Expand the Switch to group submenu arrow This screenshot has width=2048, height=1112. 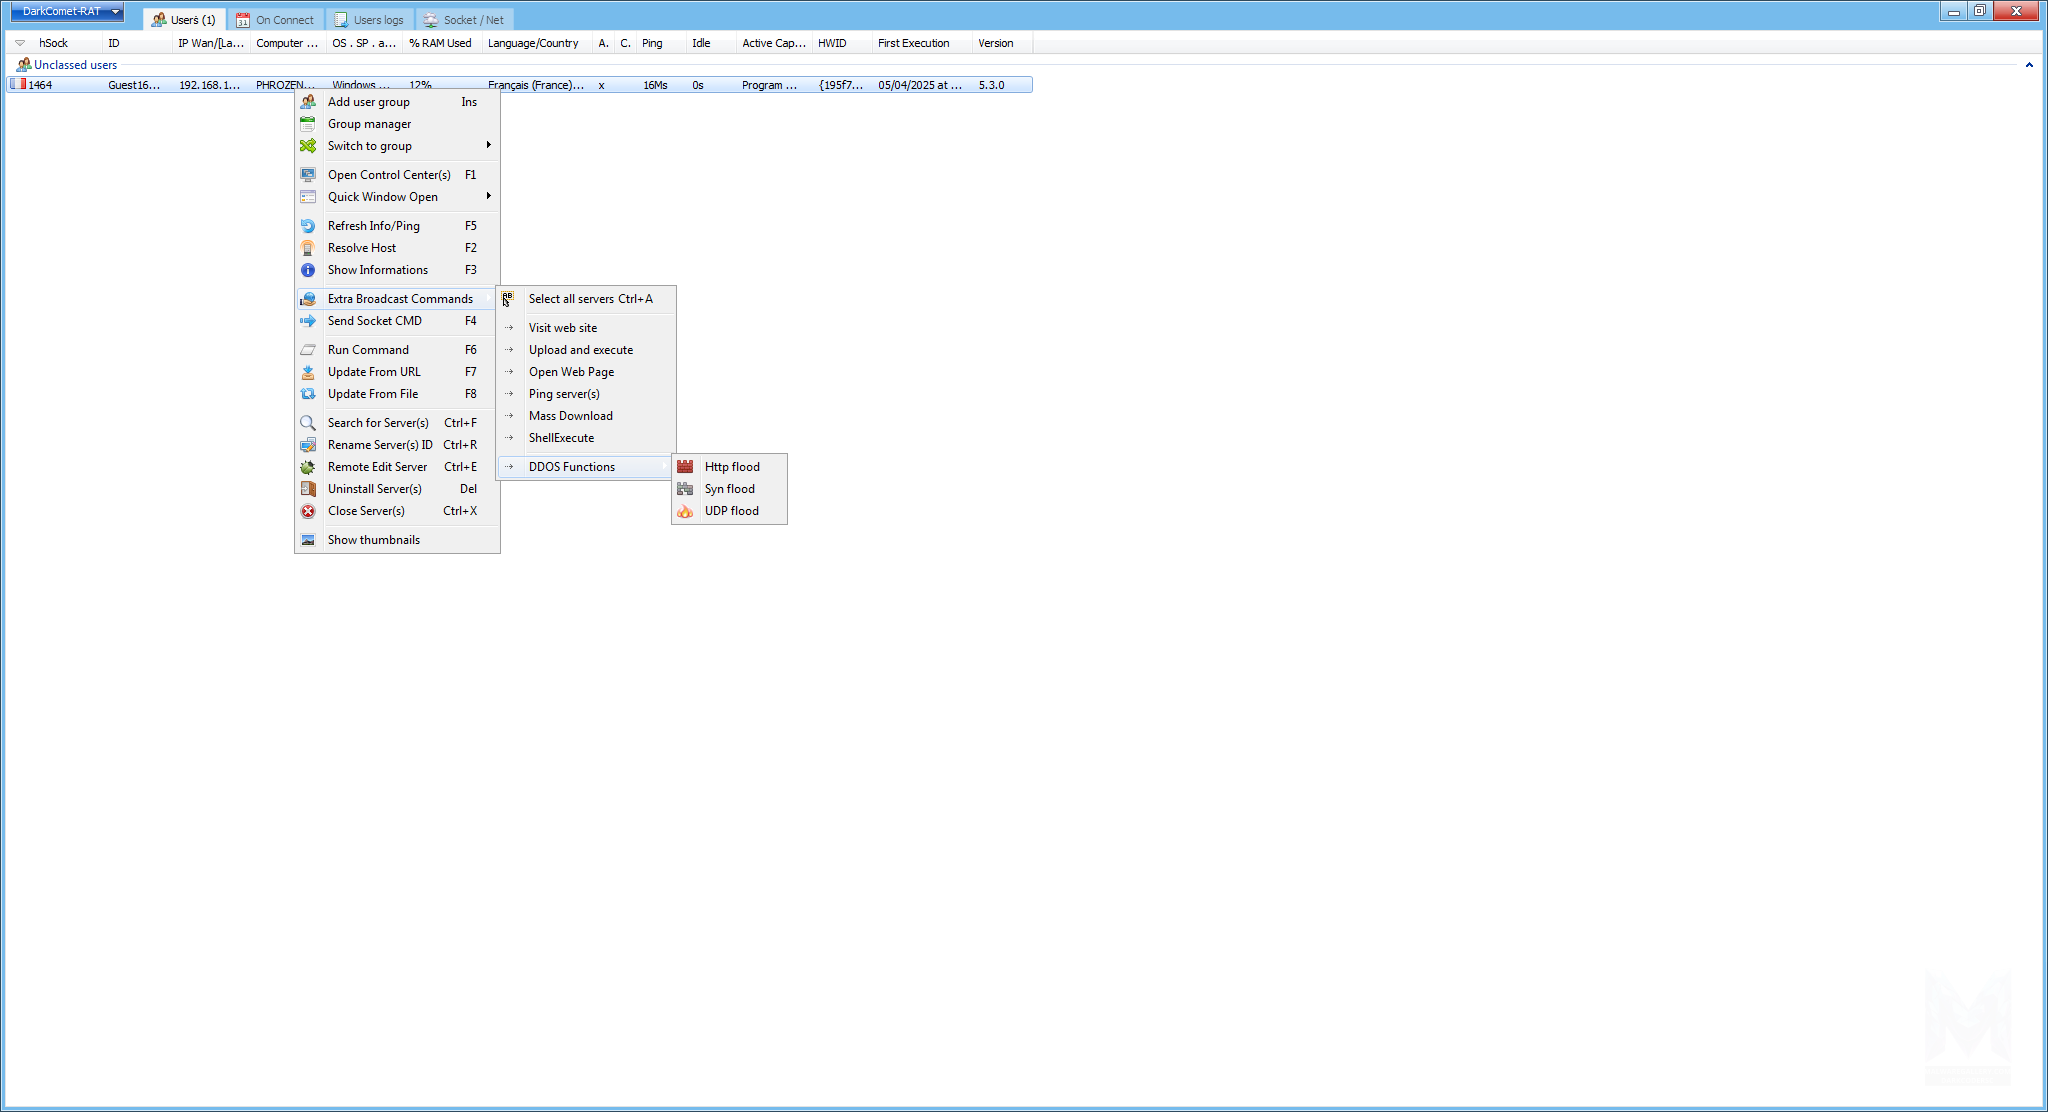(x=488, y=146)
